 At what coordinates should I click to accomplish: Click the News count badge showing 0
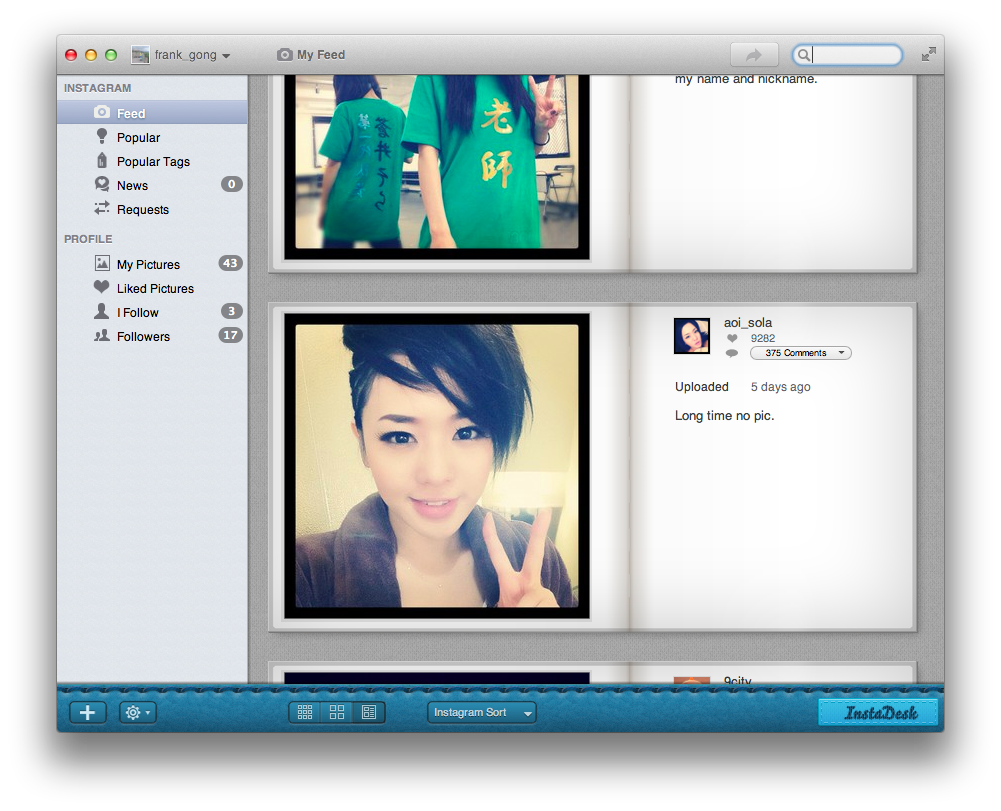[x=231, y=185]
